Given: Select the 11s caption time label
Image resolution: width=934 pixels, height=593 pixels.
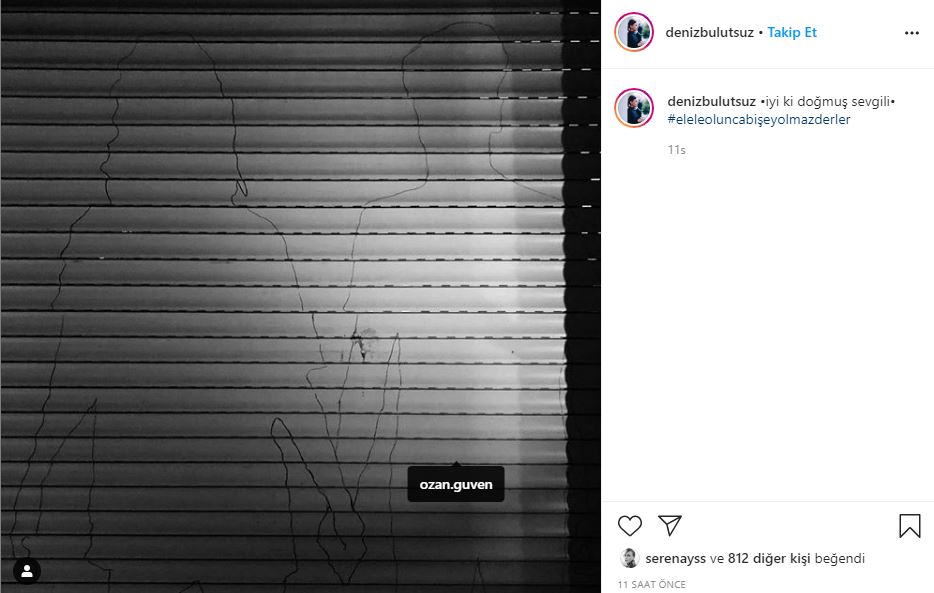Looking at the screenshot, I should click(x=677, y=150).
